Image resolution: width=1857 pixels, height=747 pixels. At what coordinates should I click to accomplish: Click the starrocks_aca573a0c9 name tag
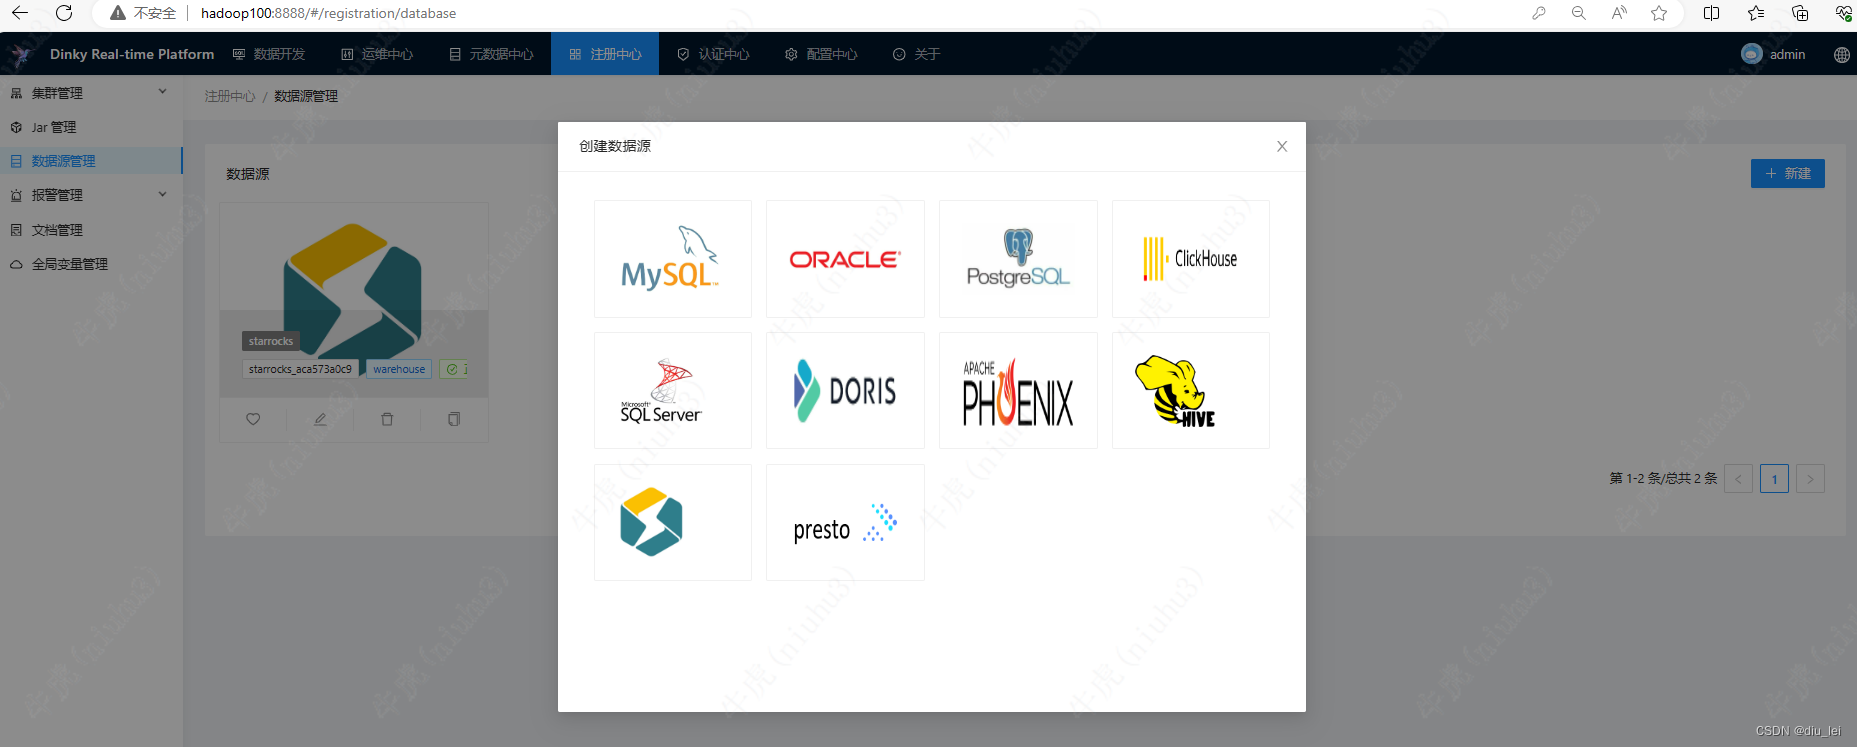[x=300, y=369]
